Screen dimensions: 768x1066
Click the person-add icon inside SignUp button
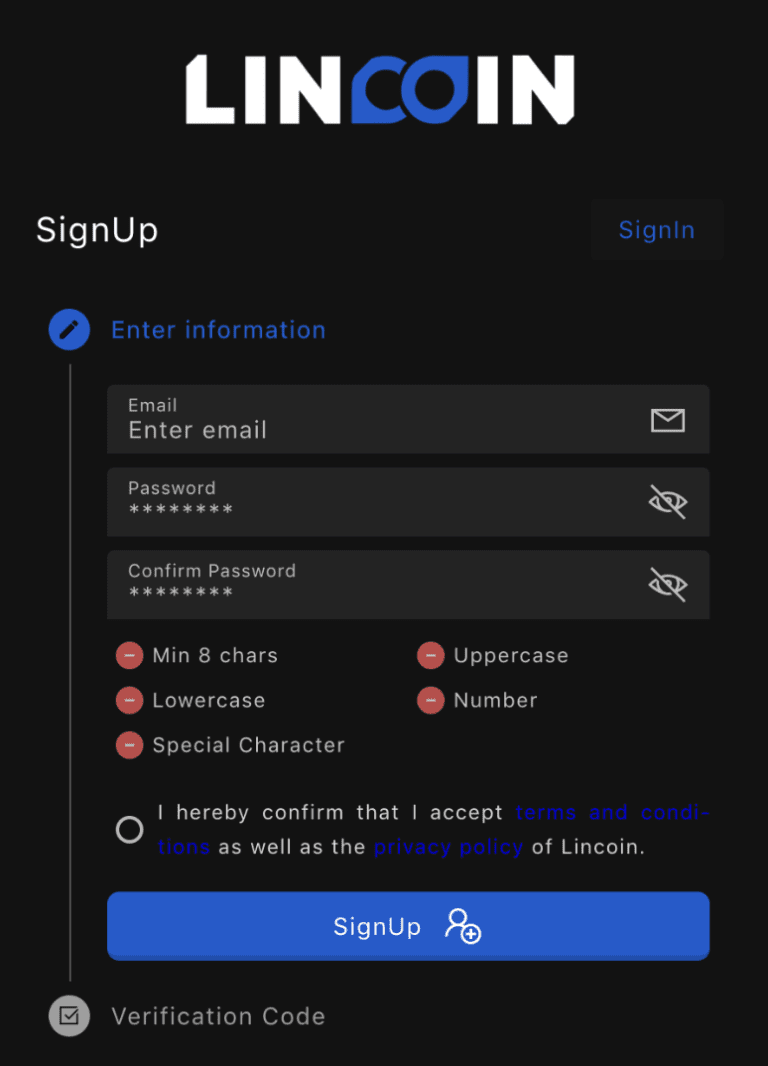pyautogui.click(x=463, y=928)
